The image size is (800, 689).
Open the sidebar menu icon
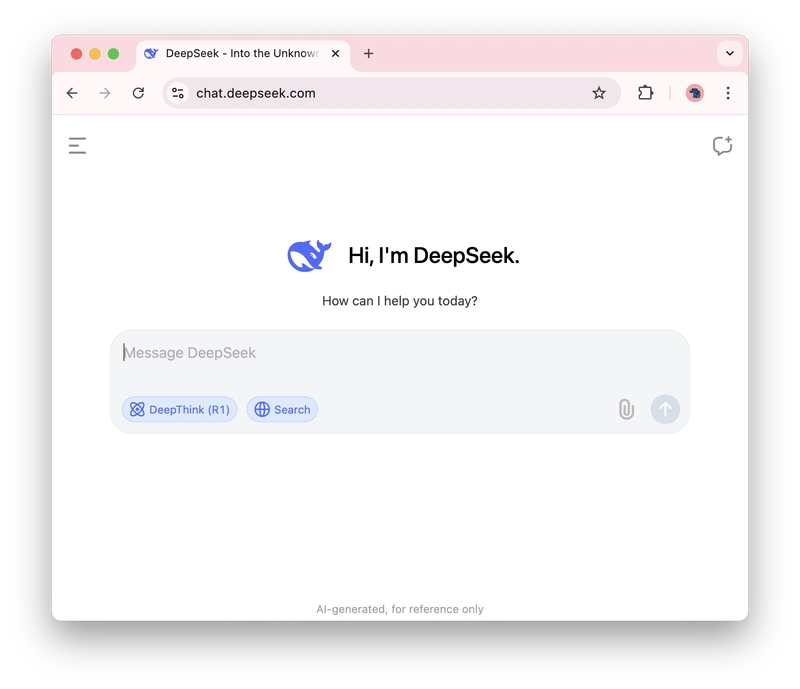click(77, 145)
